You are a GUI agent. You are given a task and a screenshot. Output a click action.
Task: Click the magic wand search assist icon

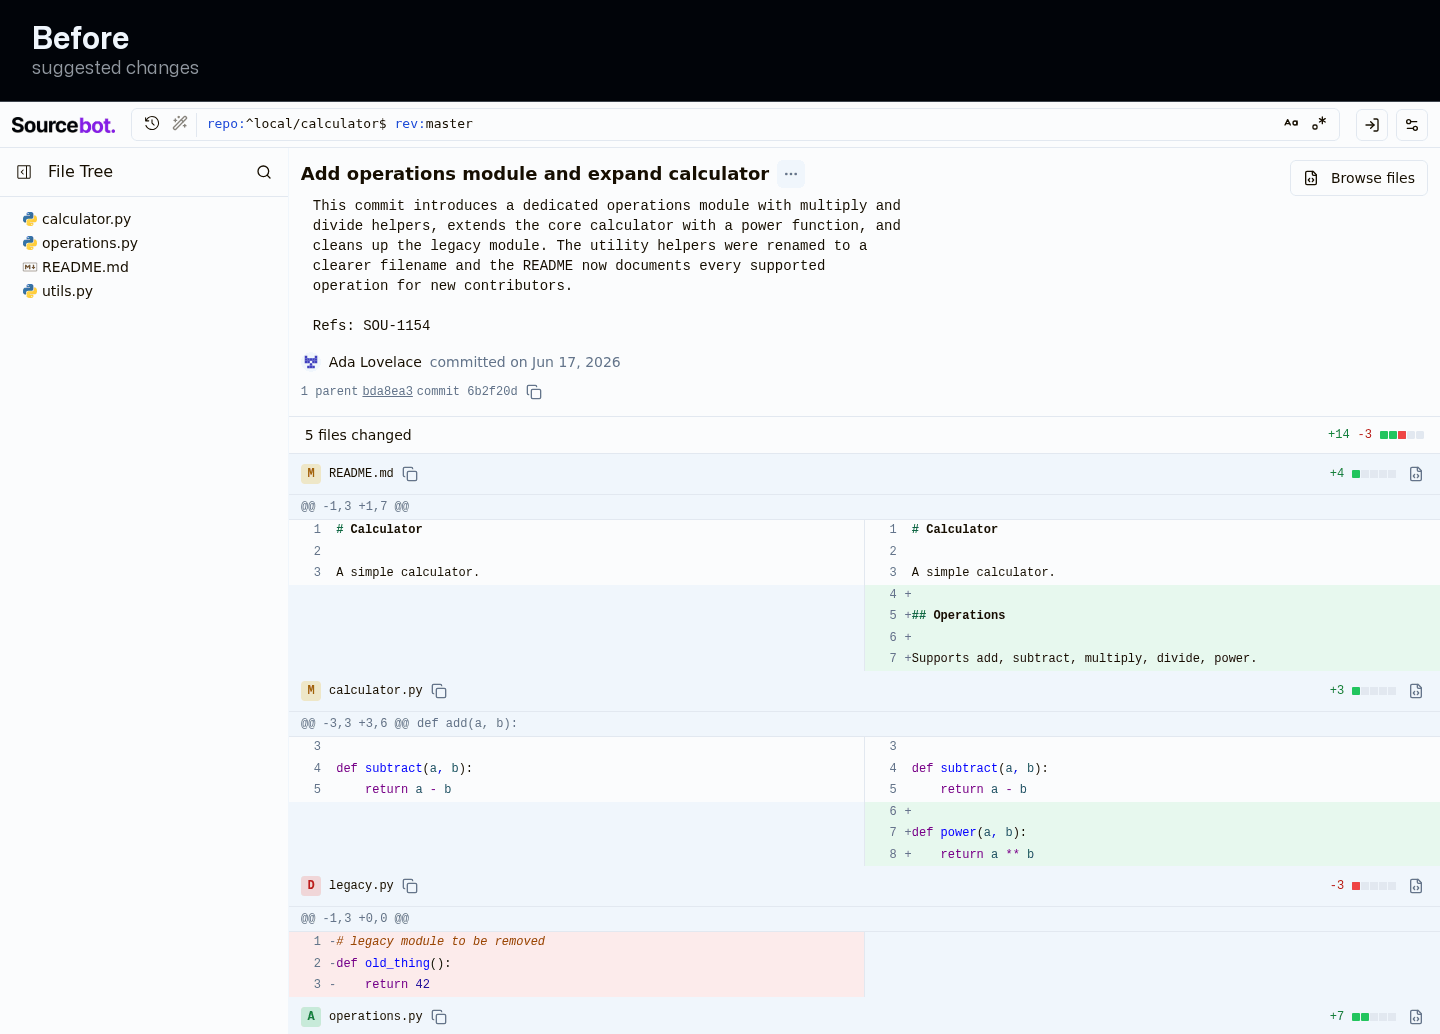[x=180, y=123]
